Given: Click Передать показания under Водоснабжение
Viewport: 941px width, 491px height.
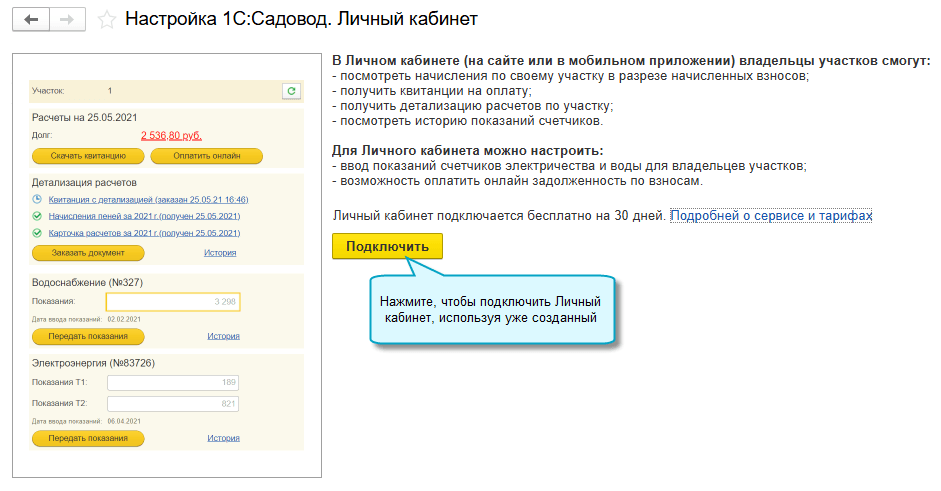Looking at the screenshot, I should click(x=88, y=337).
